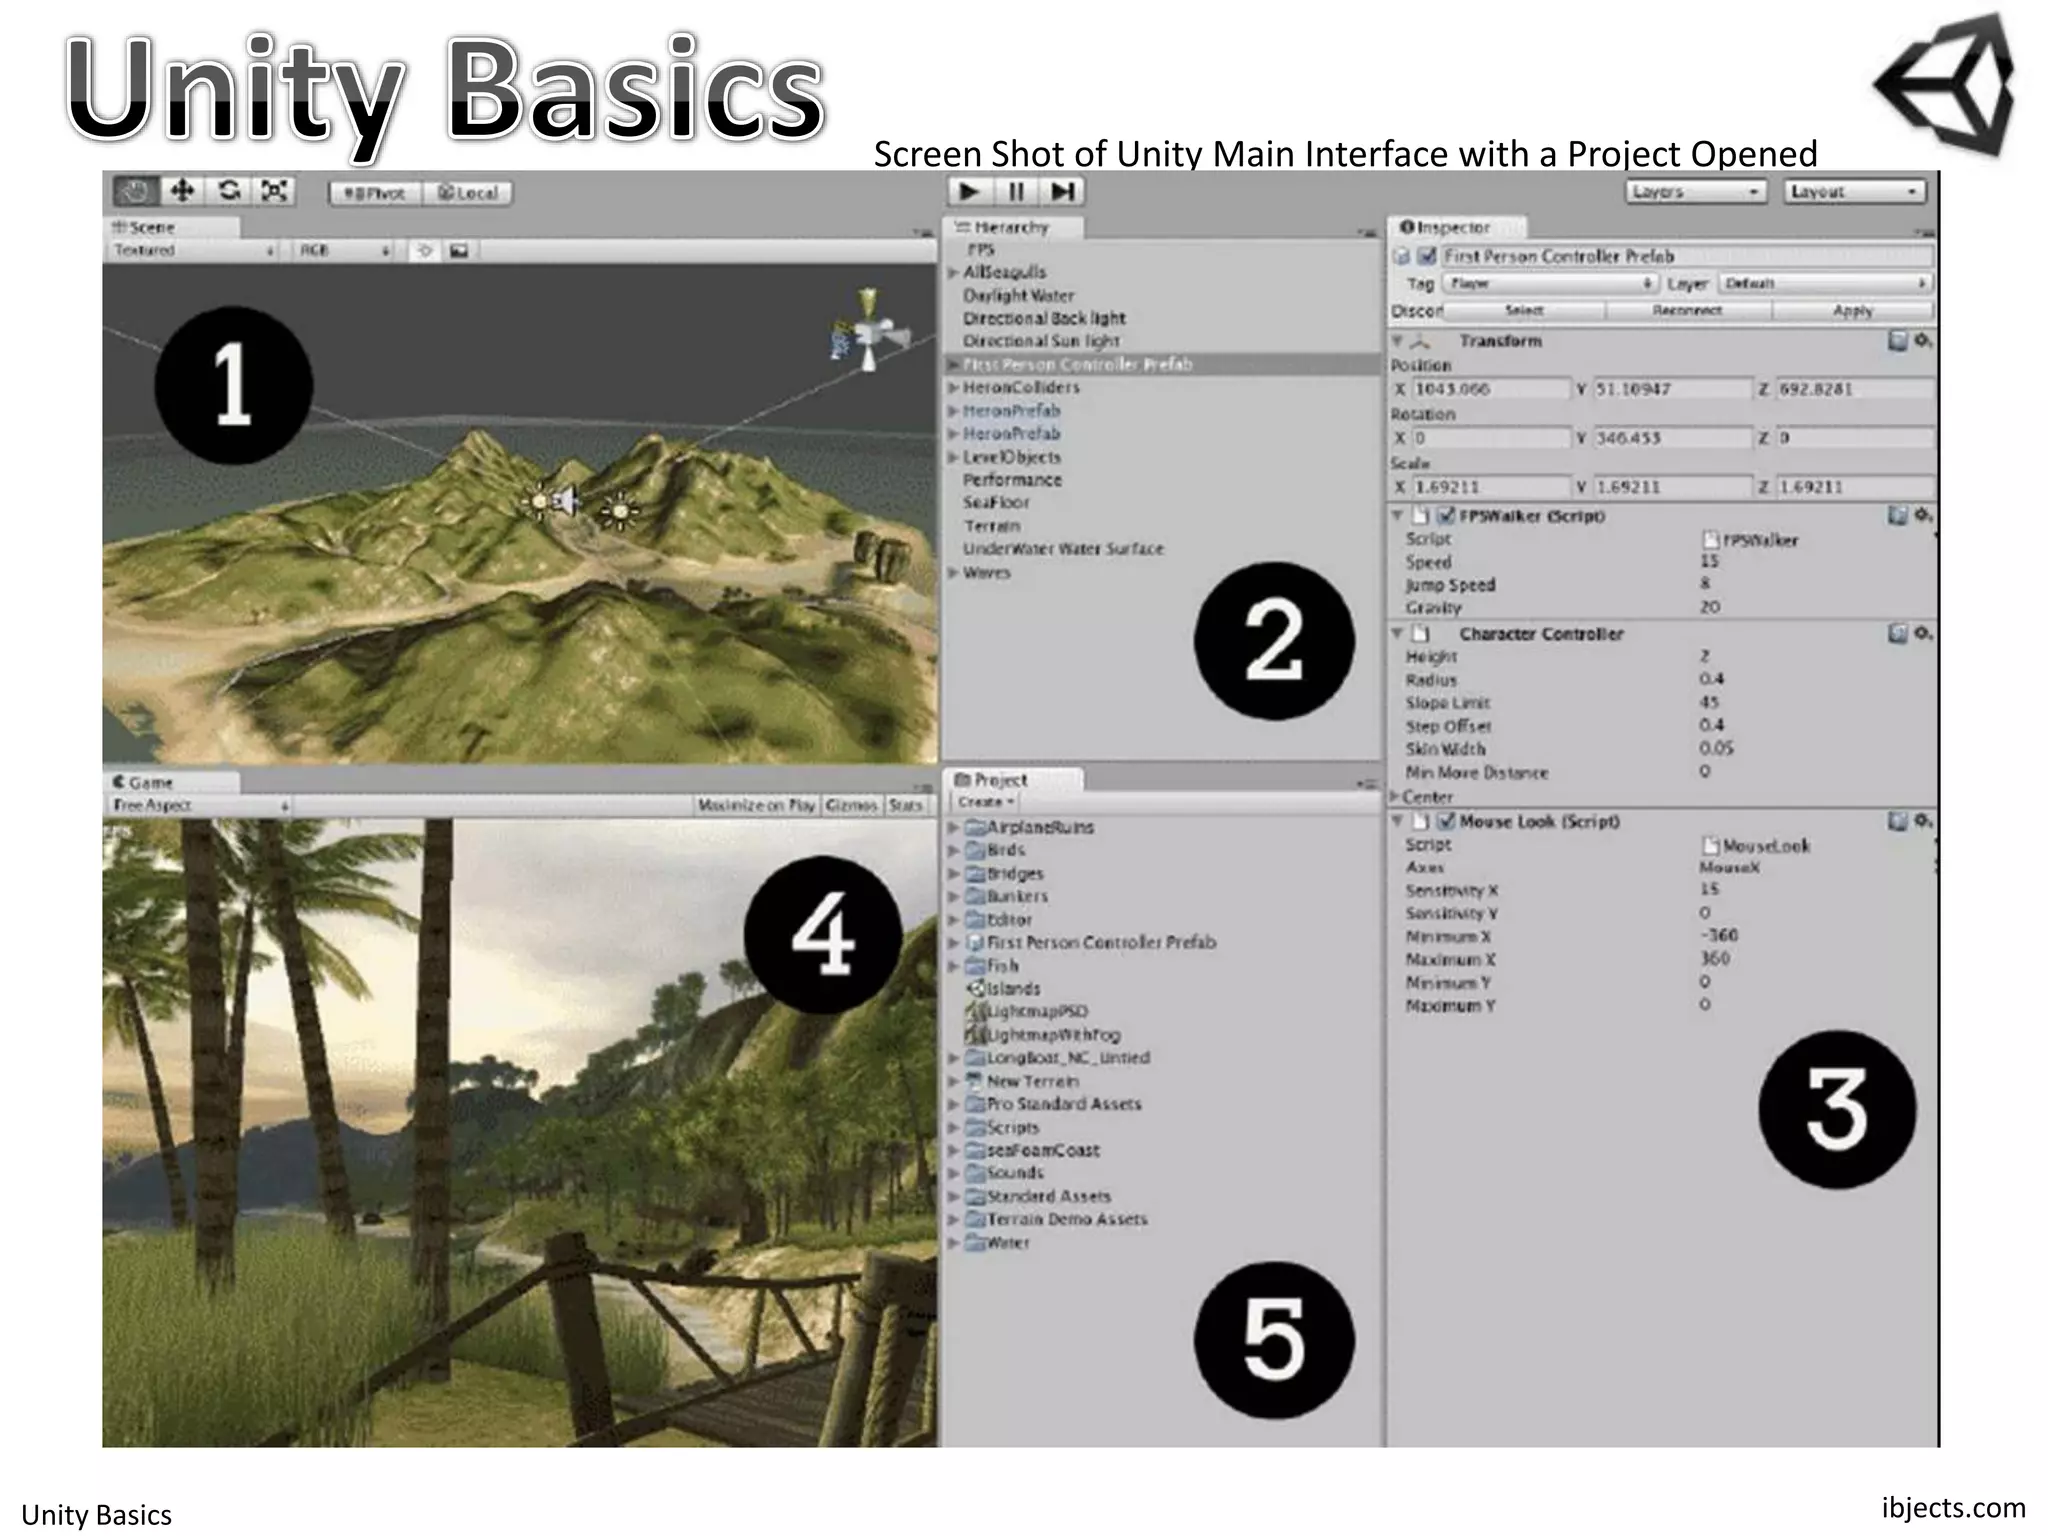Open the Layout dropdown

click(1854, 192)
